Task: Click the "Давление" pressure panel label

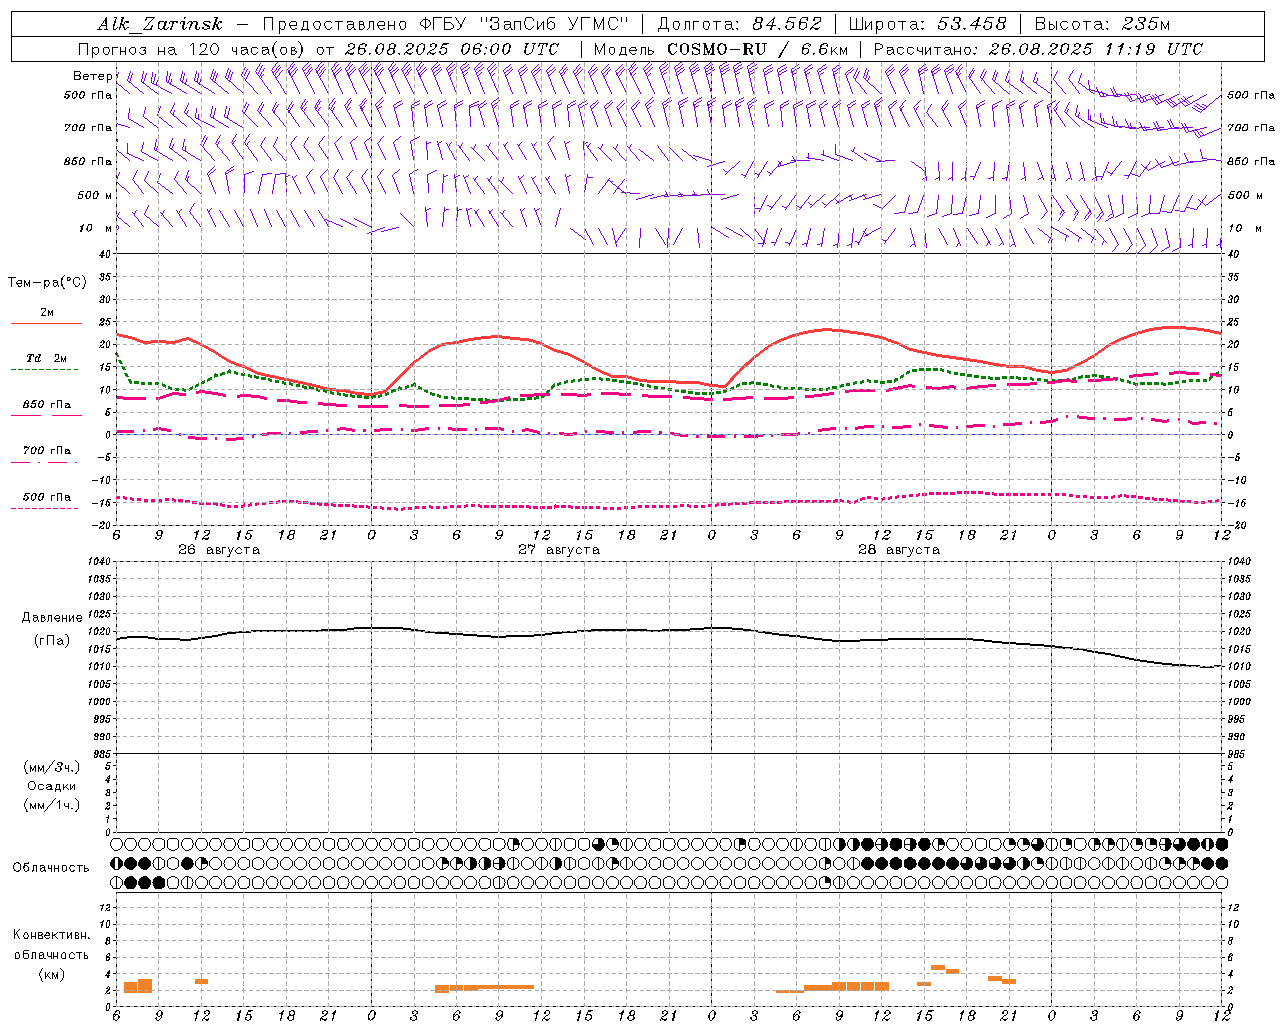Action: (x=52, y=618)
